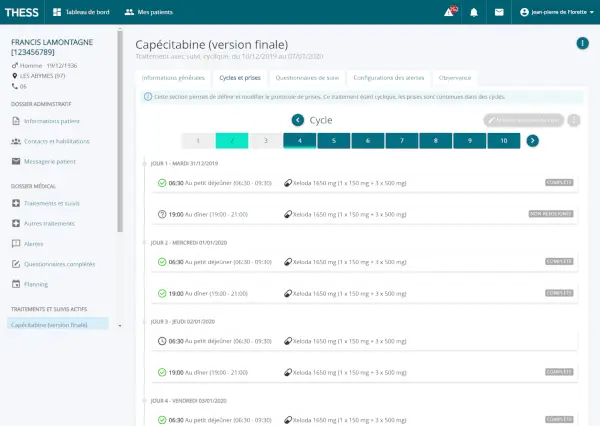Click the sidebar vertical scrollbar
Screen dimensions: 600x426
120,131
